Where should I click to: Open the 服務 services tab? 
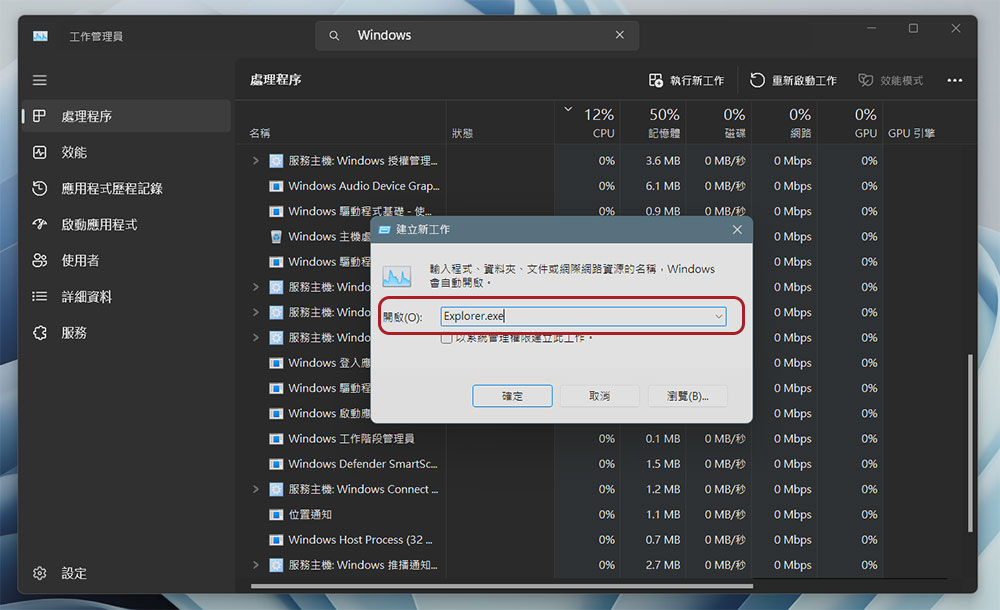(x=126, y=333)
